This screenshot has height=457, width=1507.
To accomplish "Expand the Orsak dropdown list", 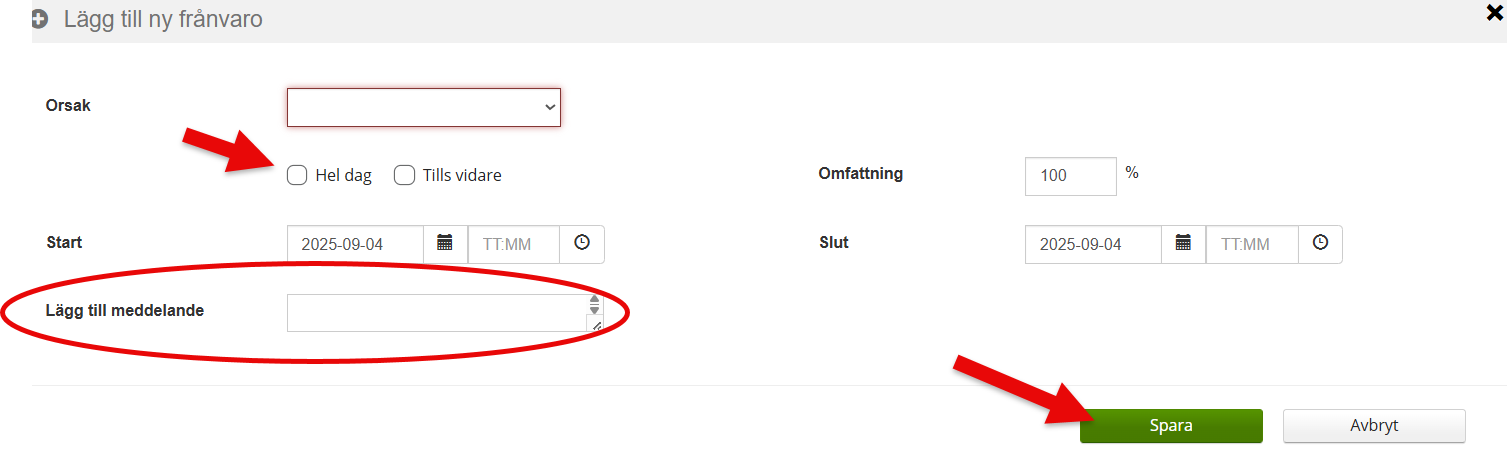I will pos(424,107).
